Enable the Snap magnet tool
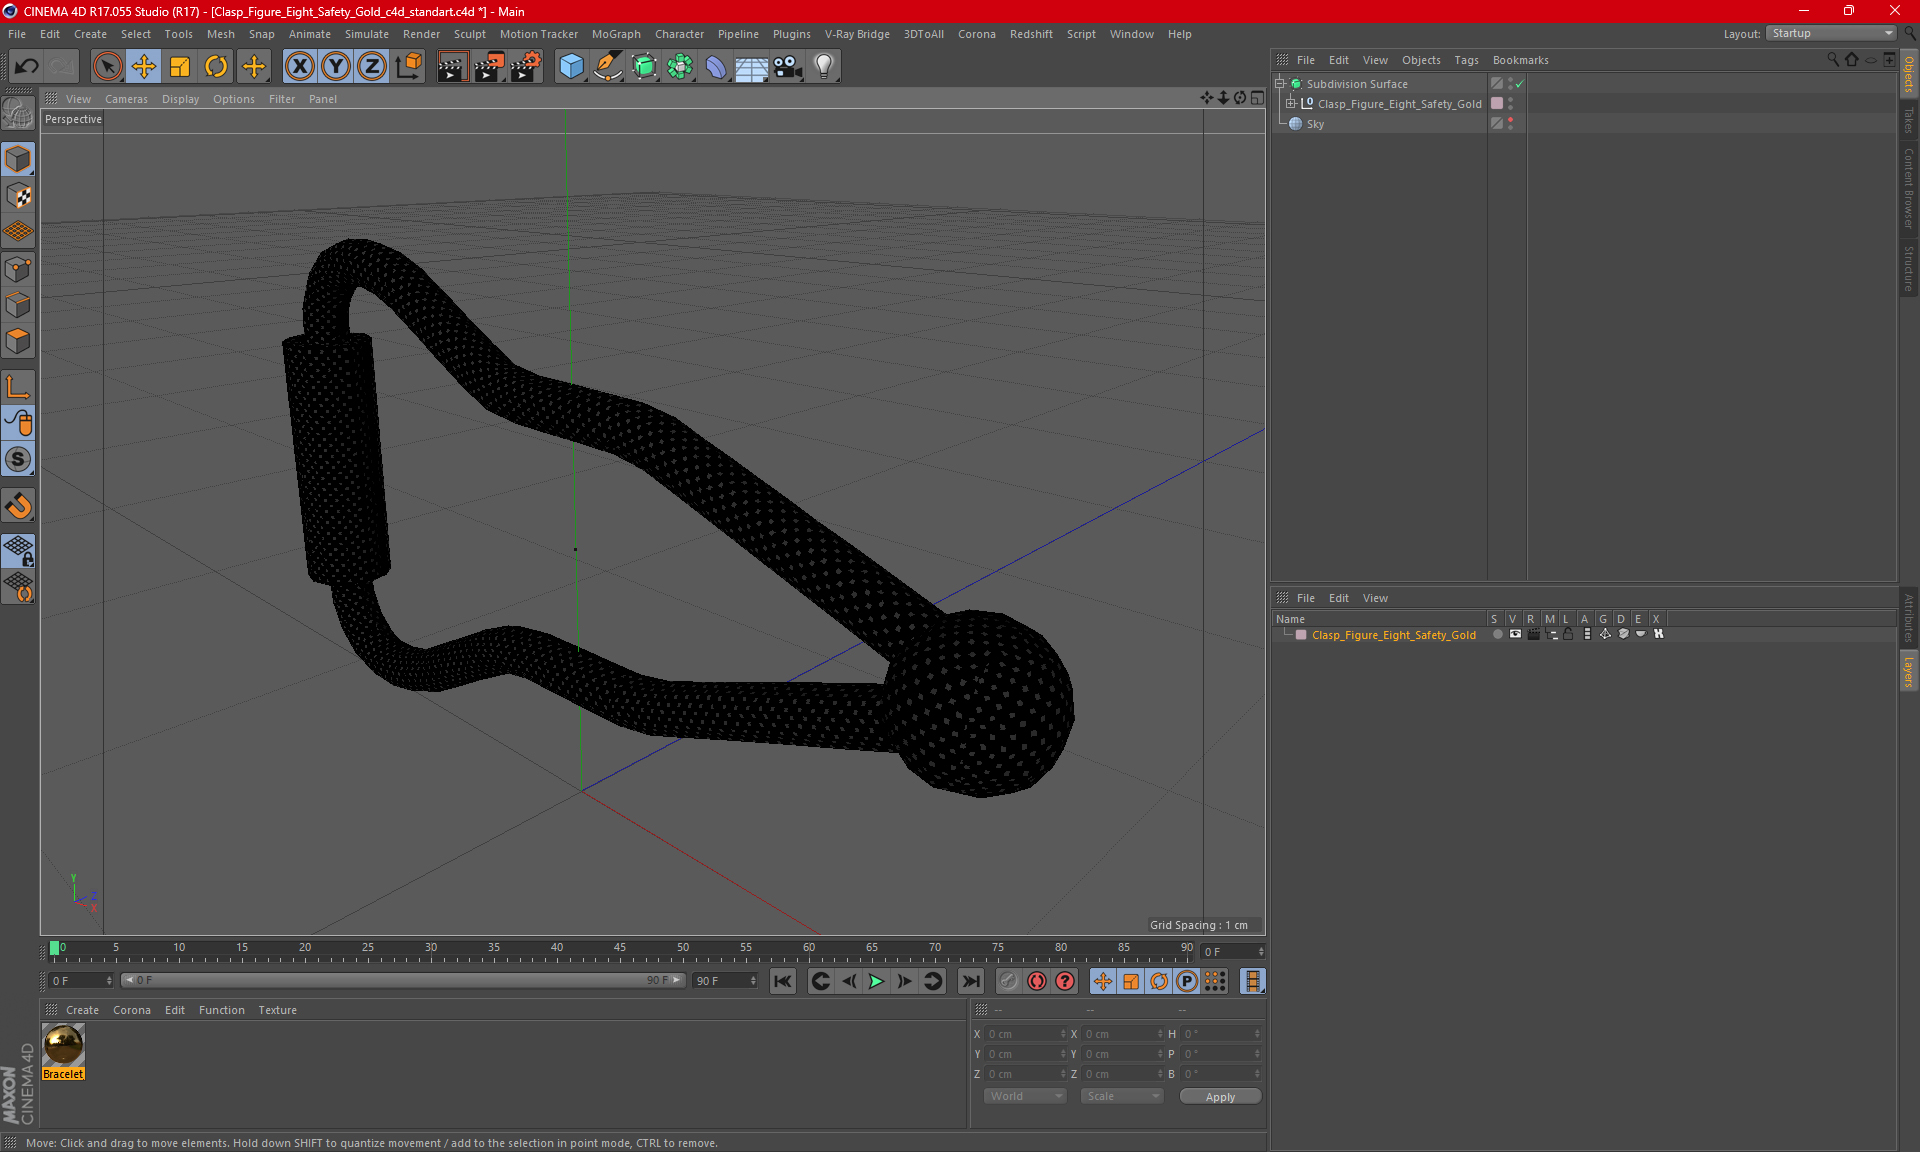1920x1152 pixels. [x=19, y=506]
